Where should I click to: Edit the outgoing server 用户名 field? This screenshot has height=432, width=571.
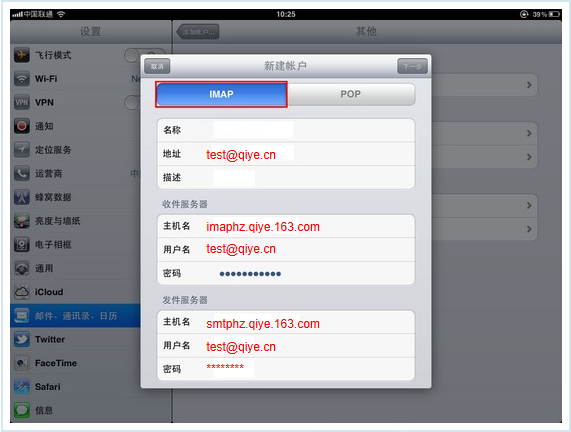pyautogui.click(x=286, y=346)
